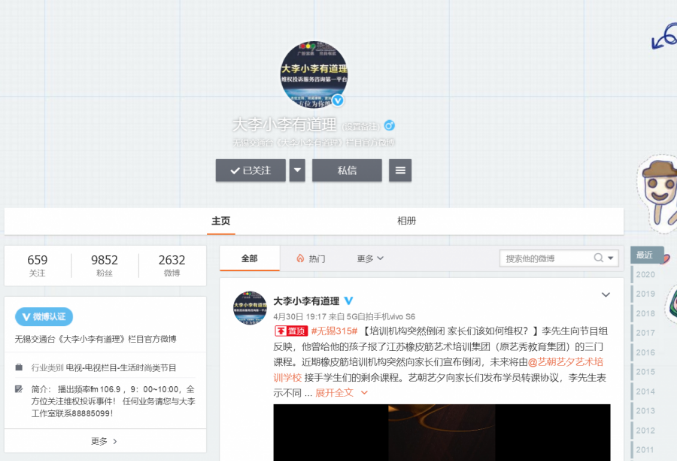Select the 全部 posts filter
Image resolution: width=677 pixels, height=461 pixels.
point(249,258)
